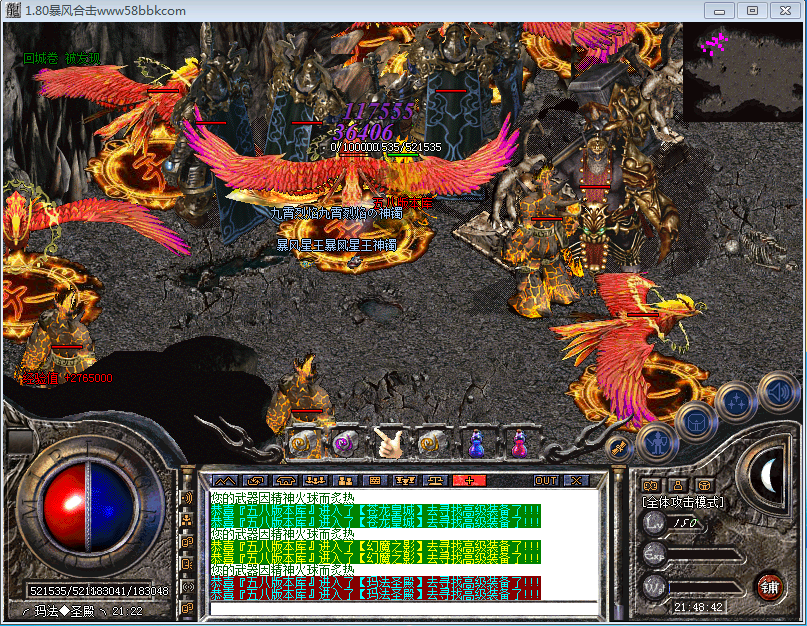
Task: Click the person icon above attack mode
Action: tap(678, 485)
